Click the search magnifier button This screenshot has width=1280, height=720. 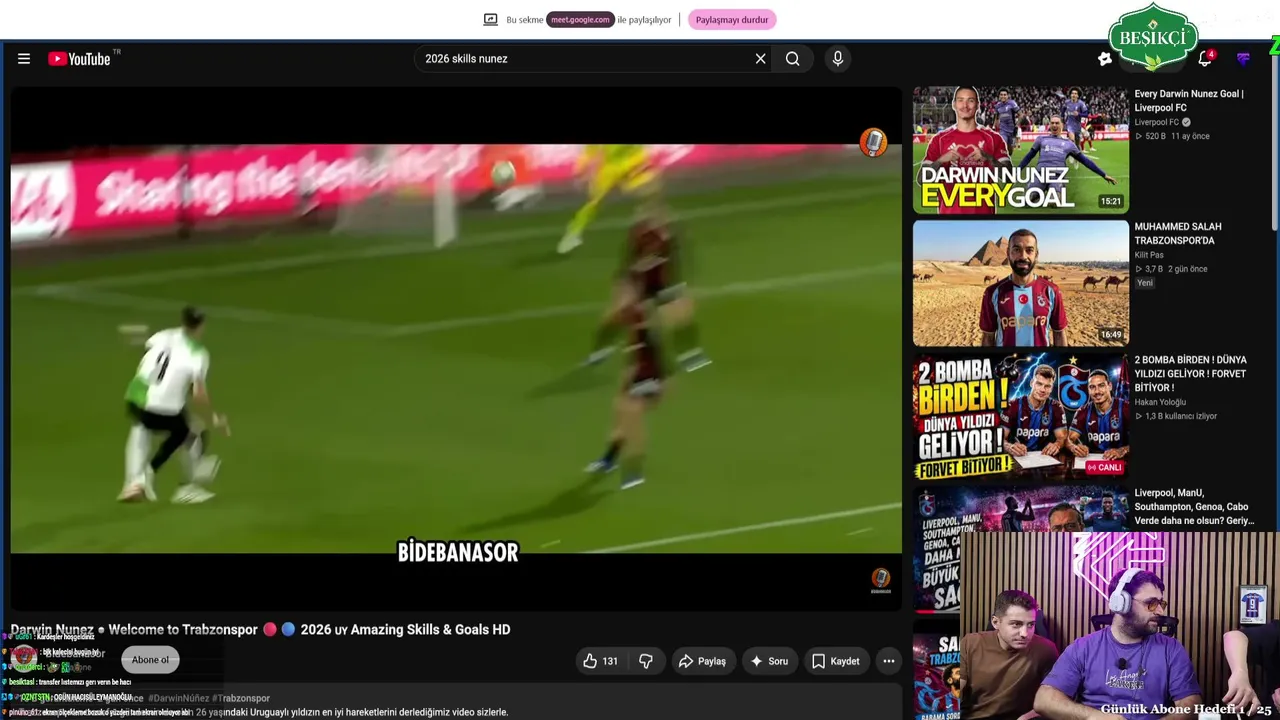click(x=792, y=59)
